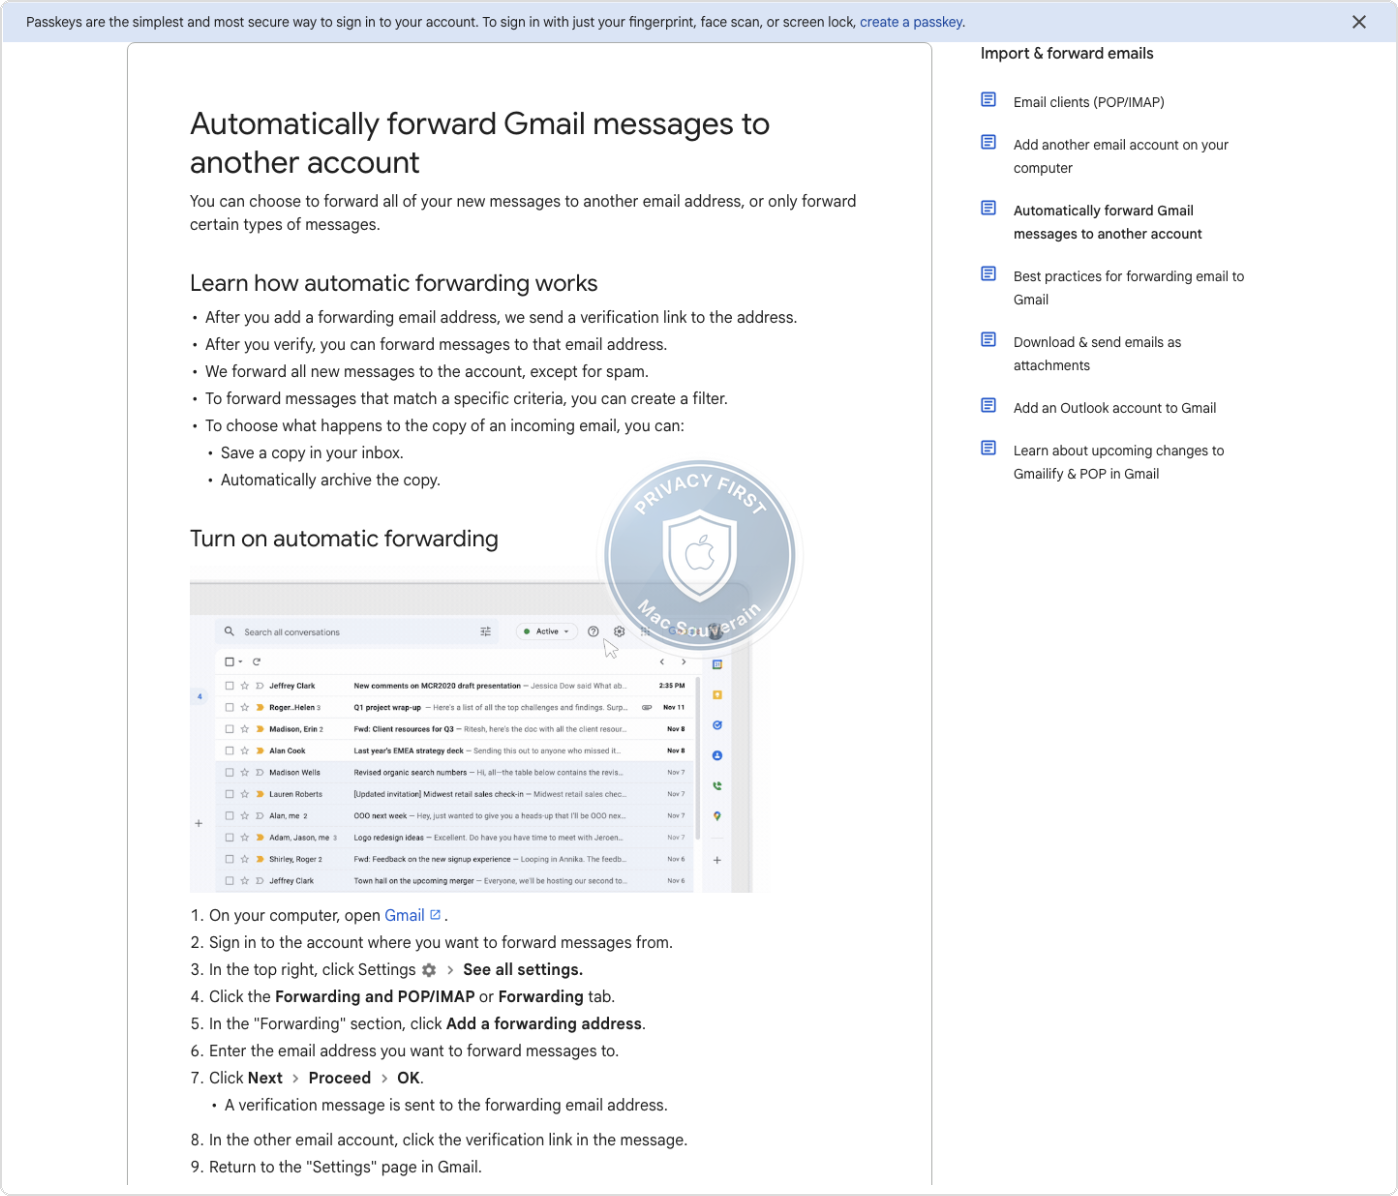Viewport: 1398px width, 1196px height.
Task: Click bold Add a forwarding address text in step 5
Action: pyautogui.click(x=544, y=1024)
